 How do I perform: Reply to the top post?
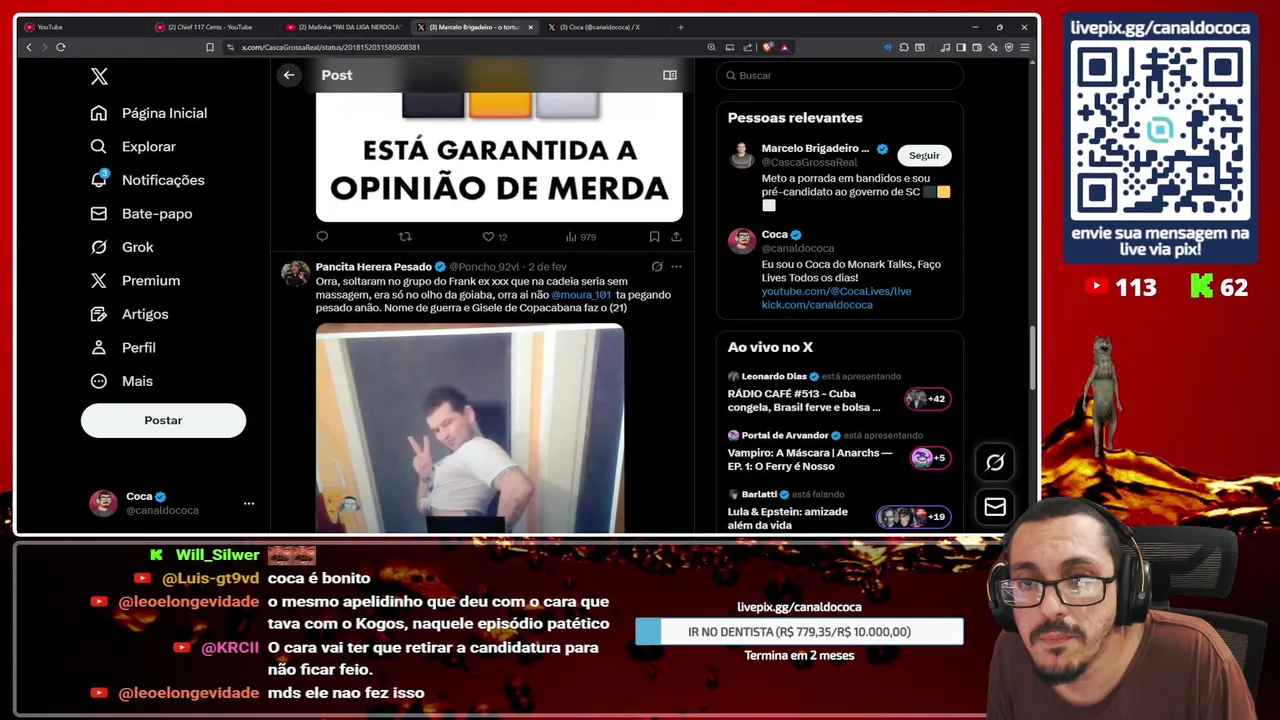(322, 236)
